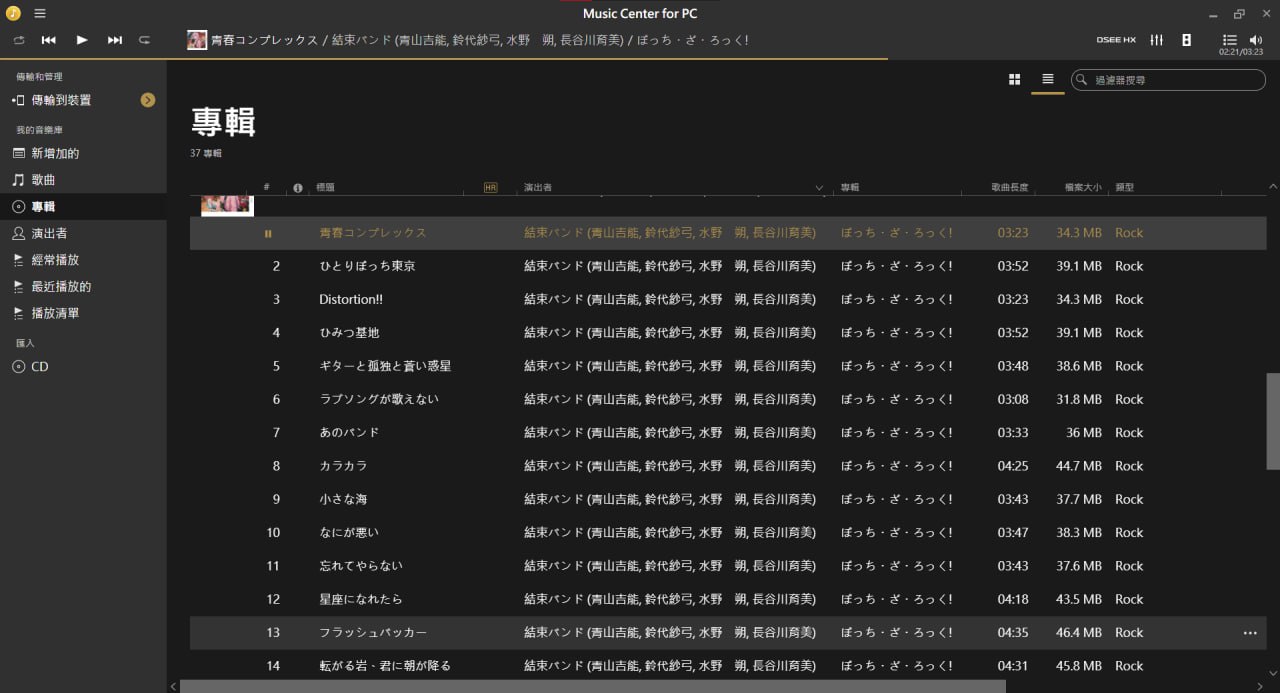Sort by the 檔案大小 file size column
This screenshot has height=693, width=1280.
1083,187
